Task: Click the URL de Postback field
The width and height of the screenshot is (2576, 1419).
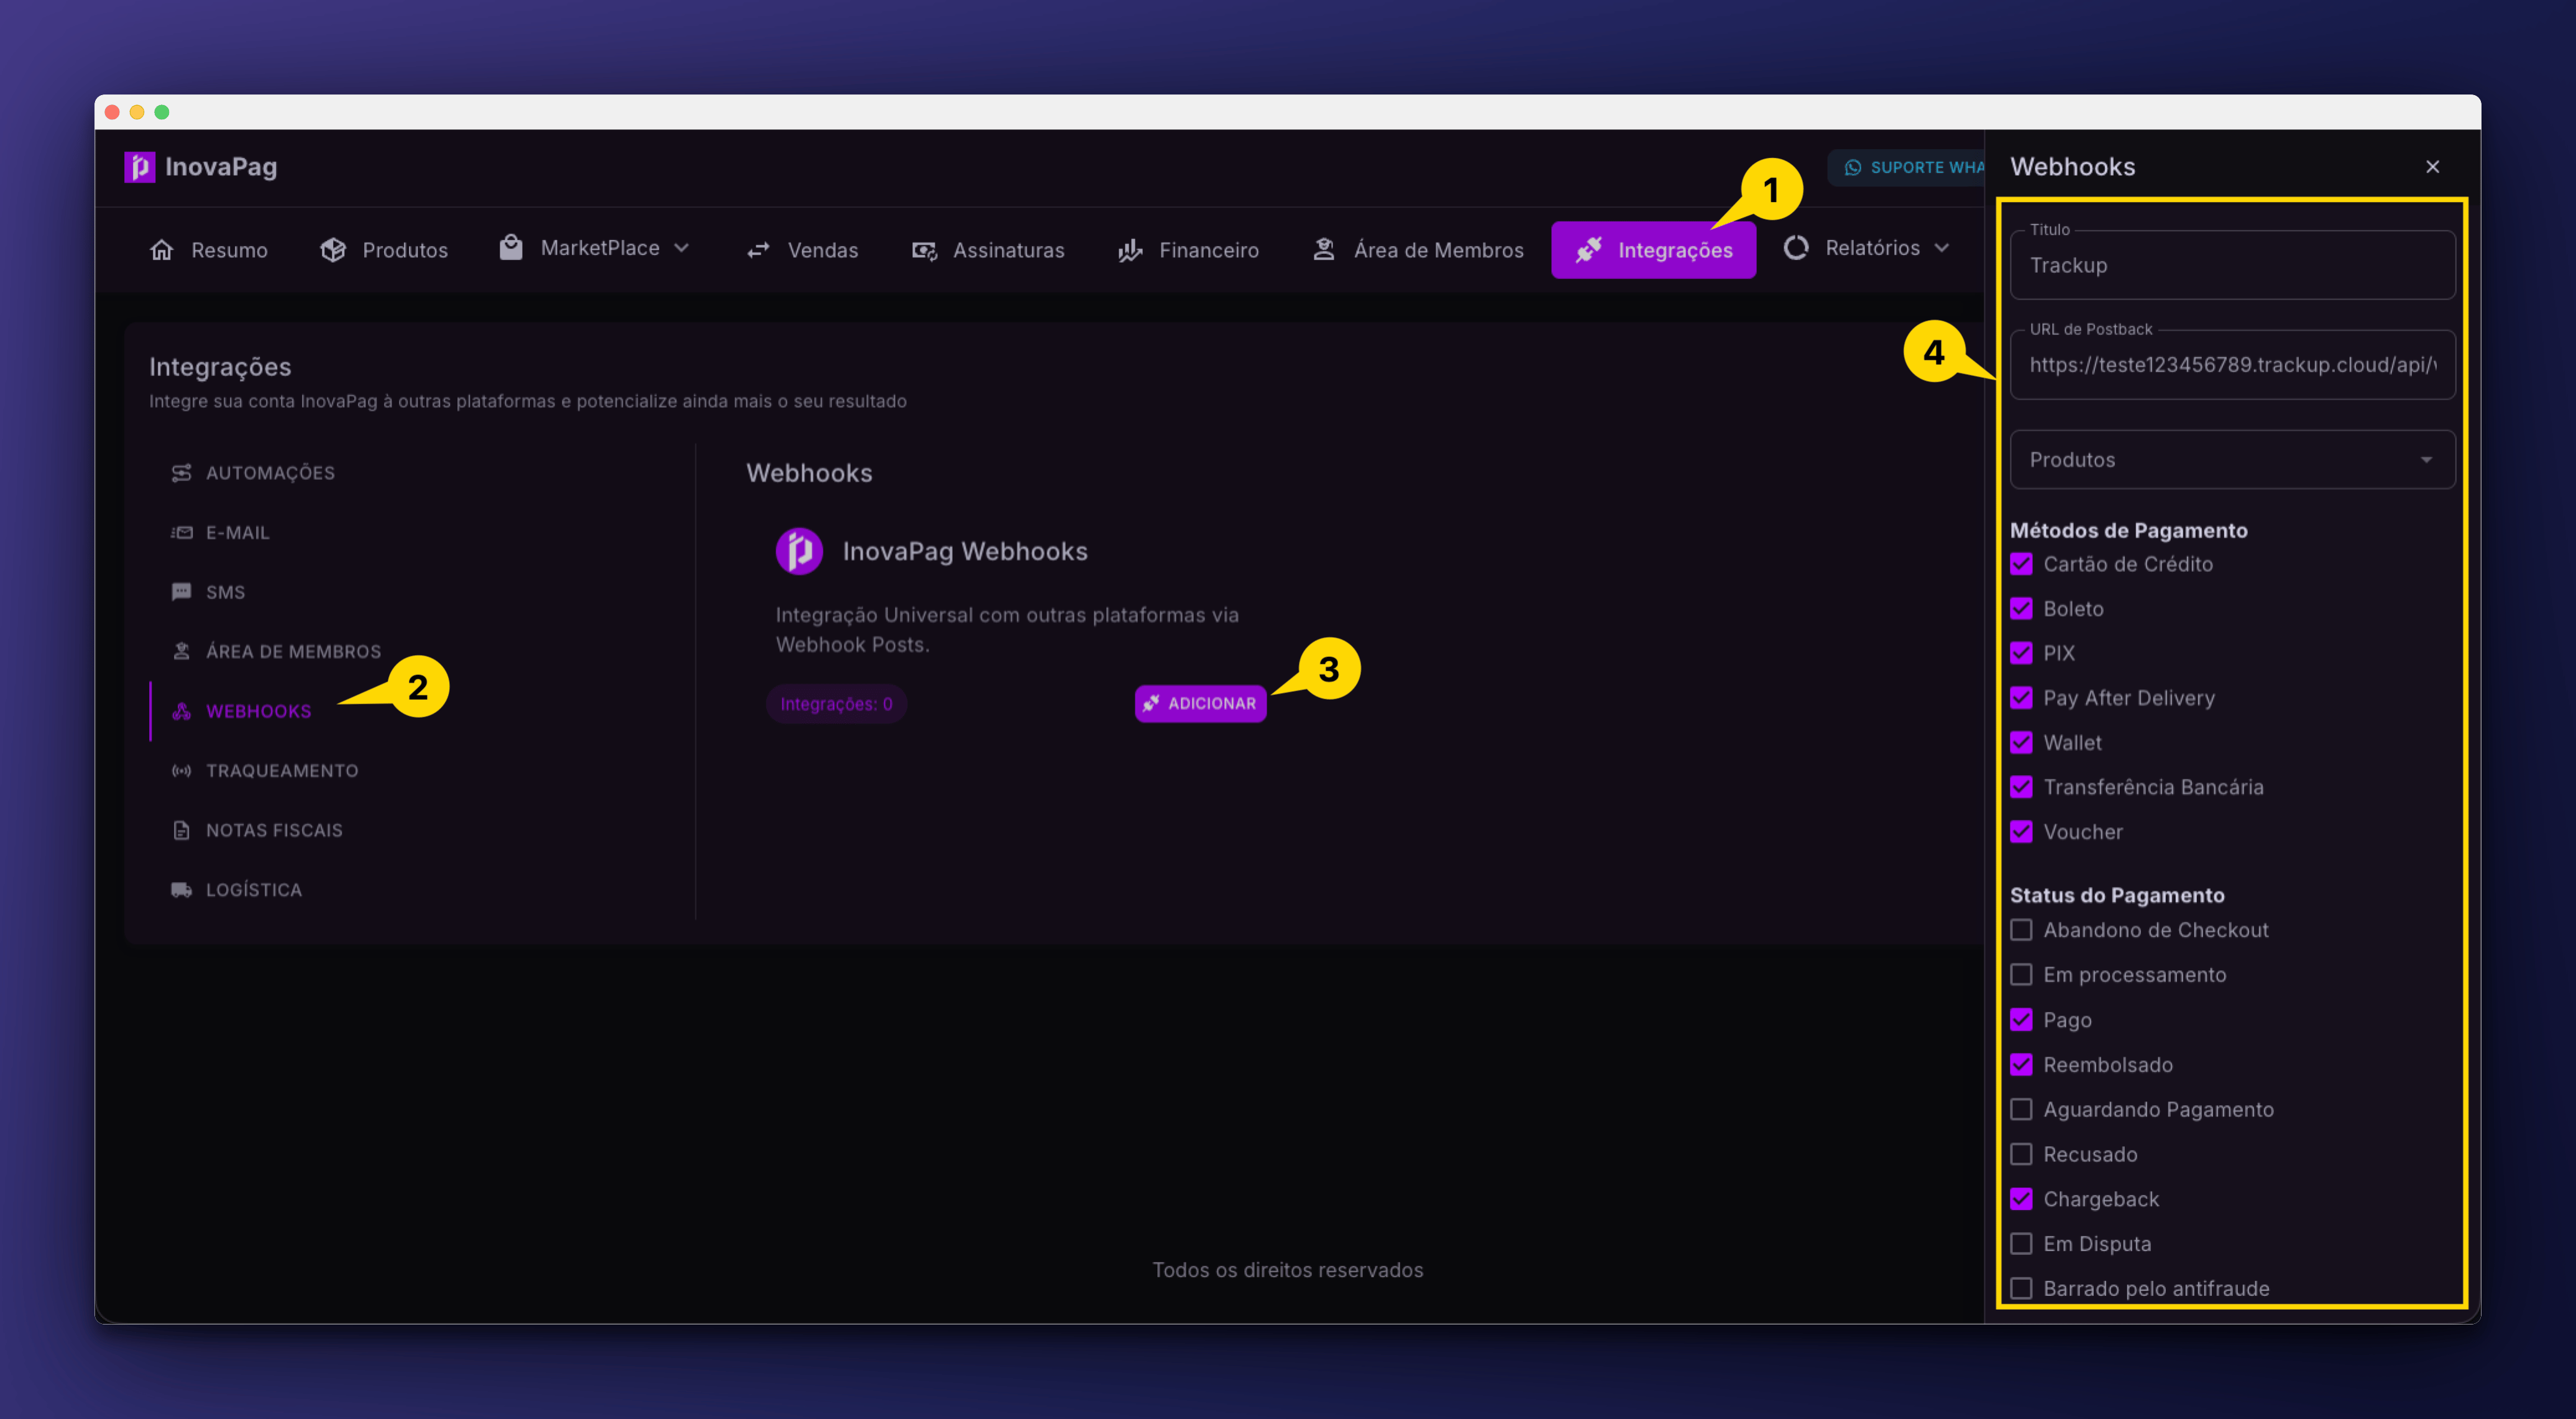Action: pyautogui.click(x=2232, y=365)
